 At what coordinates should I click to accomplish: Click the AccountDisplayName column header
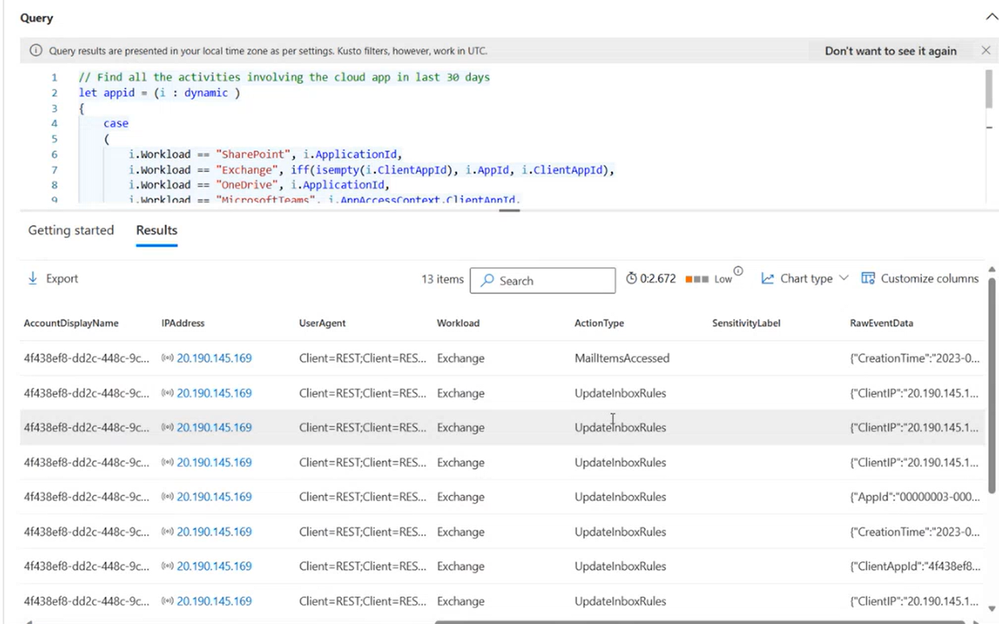pyautogui.click(x=71, y=324)
